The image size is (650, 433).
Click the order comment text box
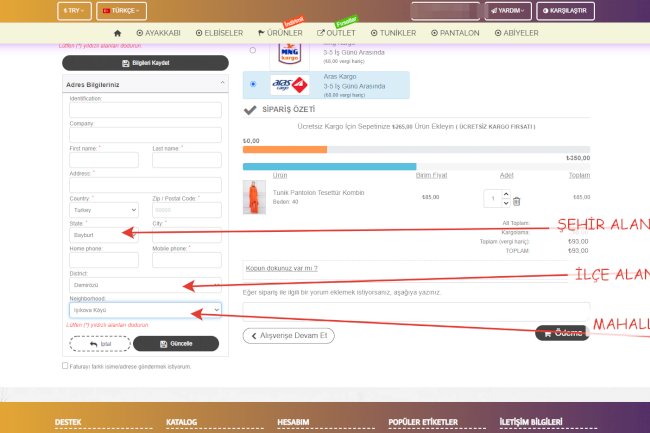click(416, 312)
